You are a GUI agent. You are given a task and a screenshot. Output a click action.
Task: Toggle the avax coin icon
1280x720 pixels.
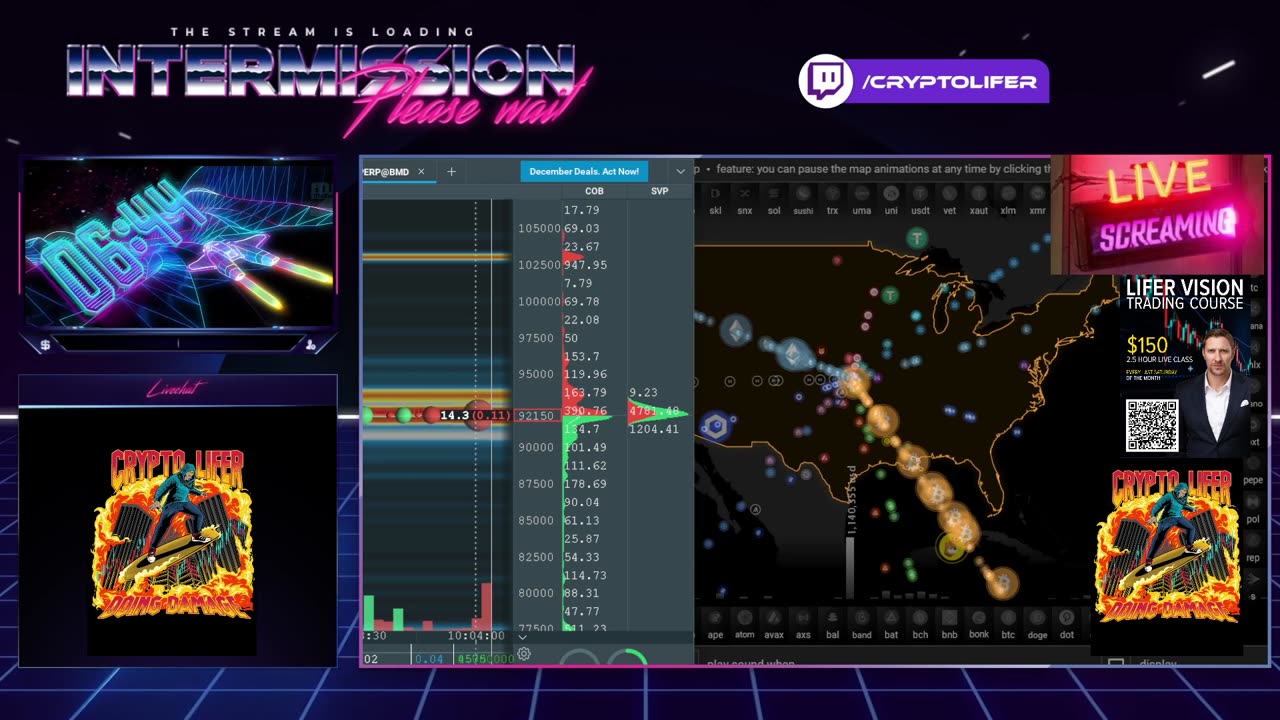(774, 618)
